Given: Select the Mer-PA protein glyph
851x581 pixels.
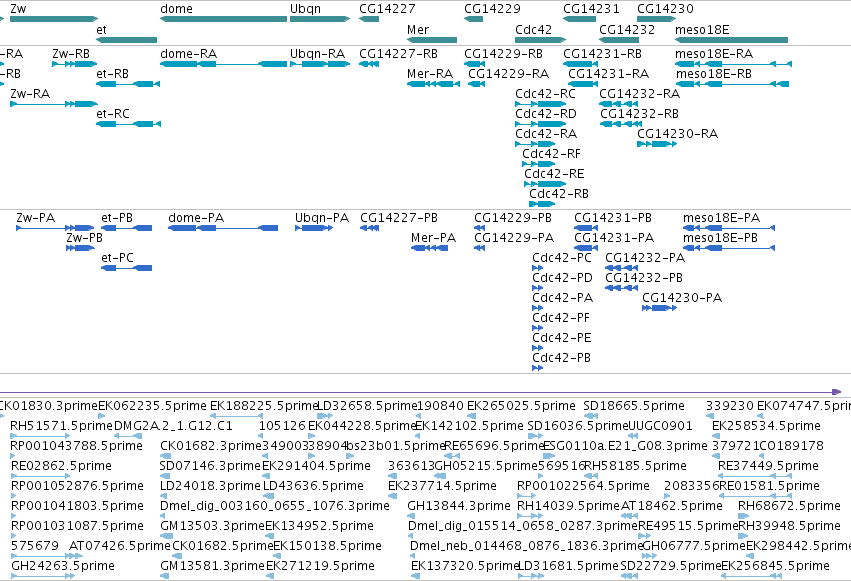Looking at the screenshot, I should 429,248.
